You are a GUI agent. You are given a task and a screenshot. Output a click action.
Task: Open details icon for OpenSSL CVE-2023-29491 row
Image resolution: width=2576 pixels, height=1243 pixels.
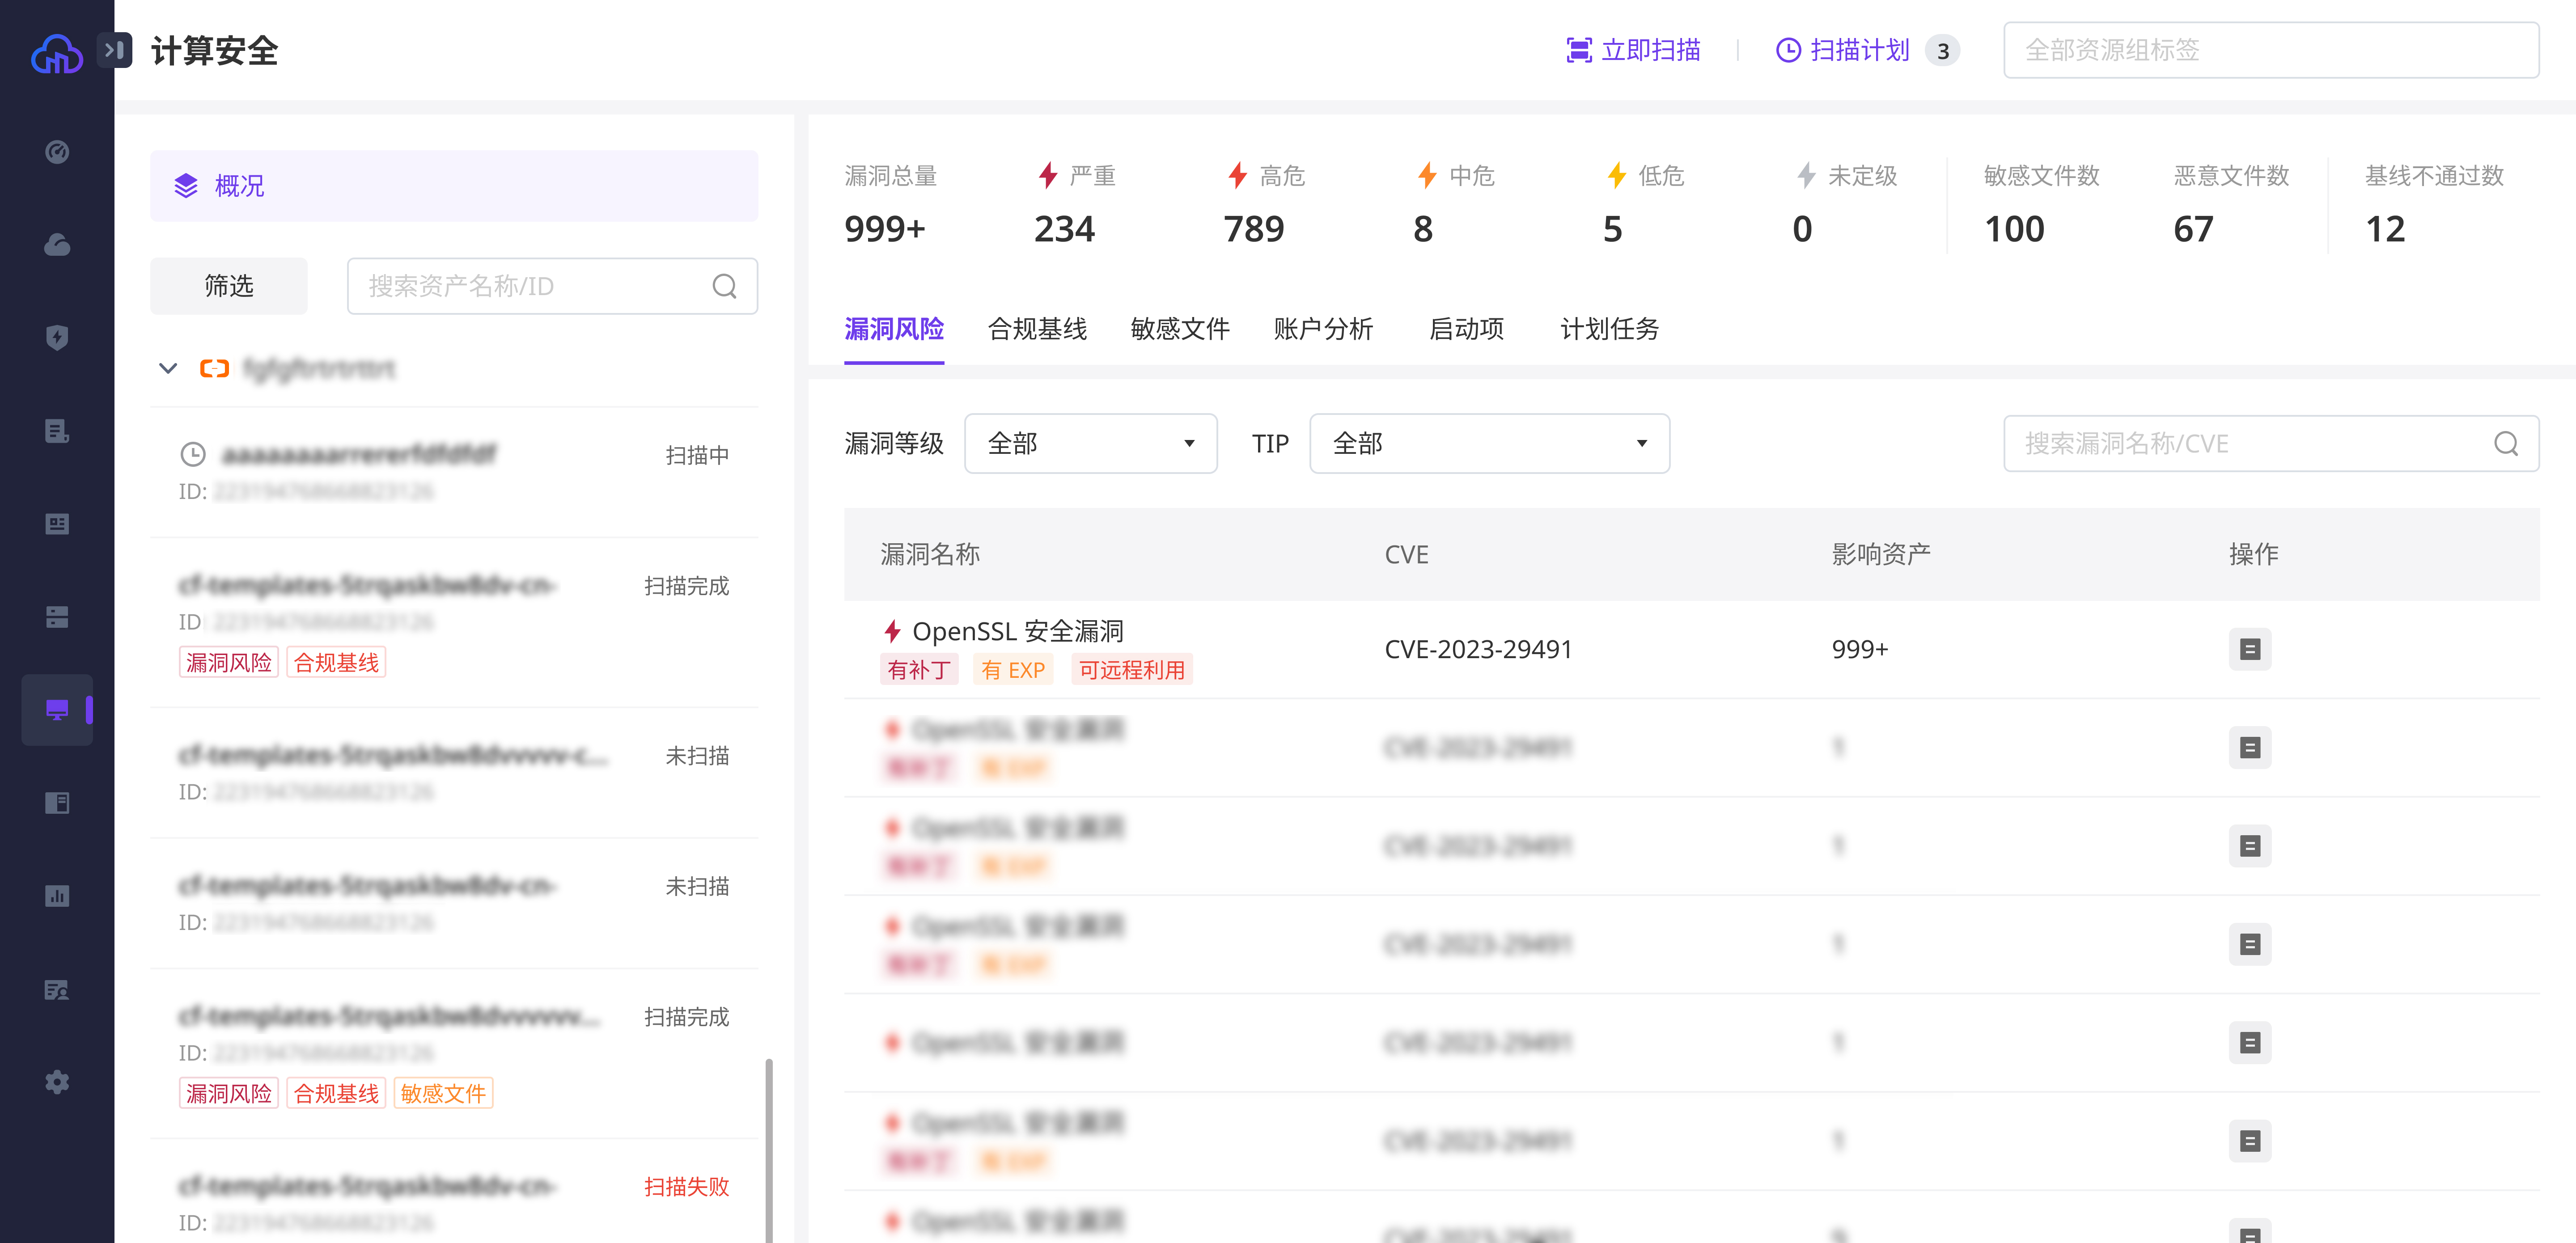[2250, 650]
